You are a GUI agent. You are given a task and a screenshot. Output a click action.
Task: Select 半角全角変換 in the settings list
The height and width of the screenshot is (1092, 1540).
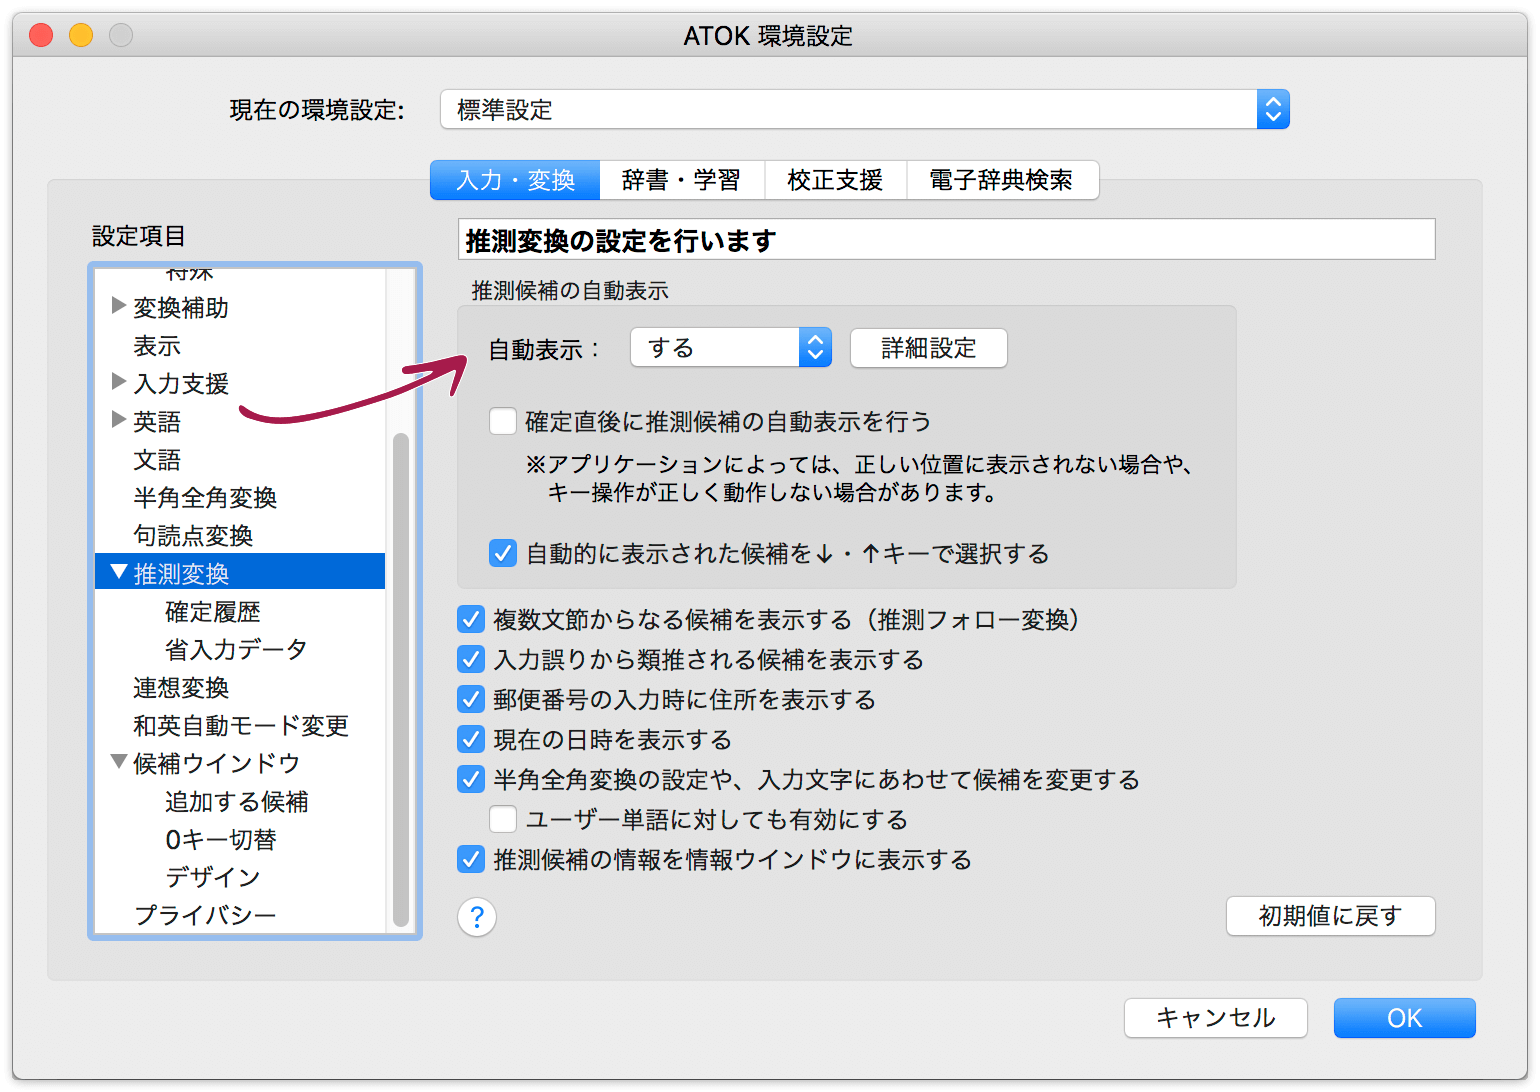coord(205,498)
